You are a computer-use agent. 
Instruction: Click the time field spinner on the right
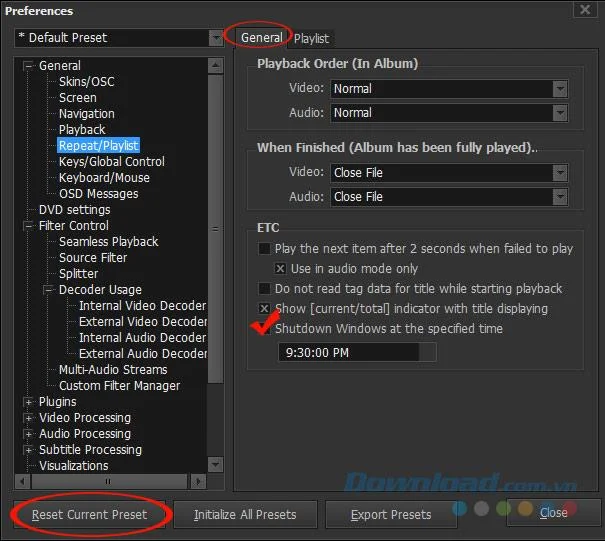(x=428, y=353)
